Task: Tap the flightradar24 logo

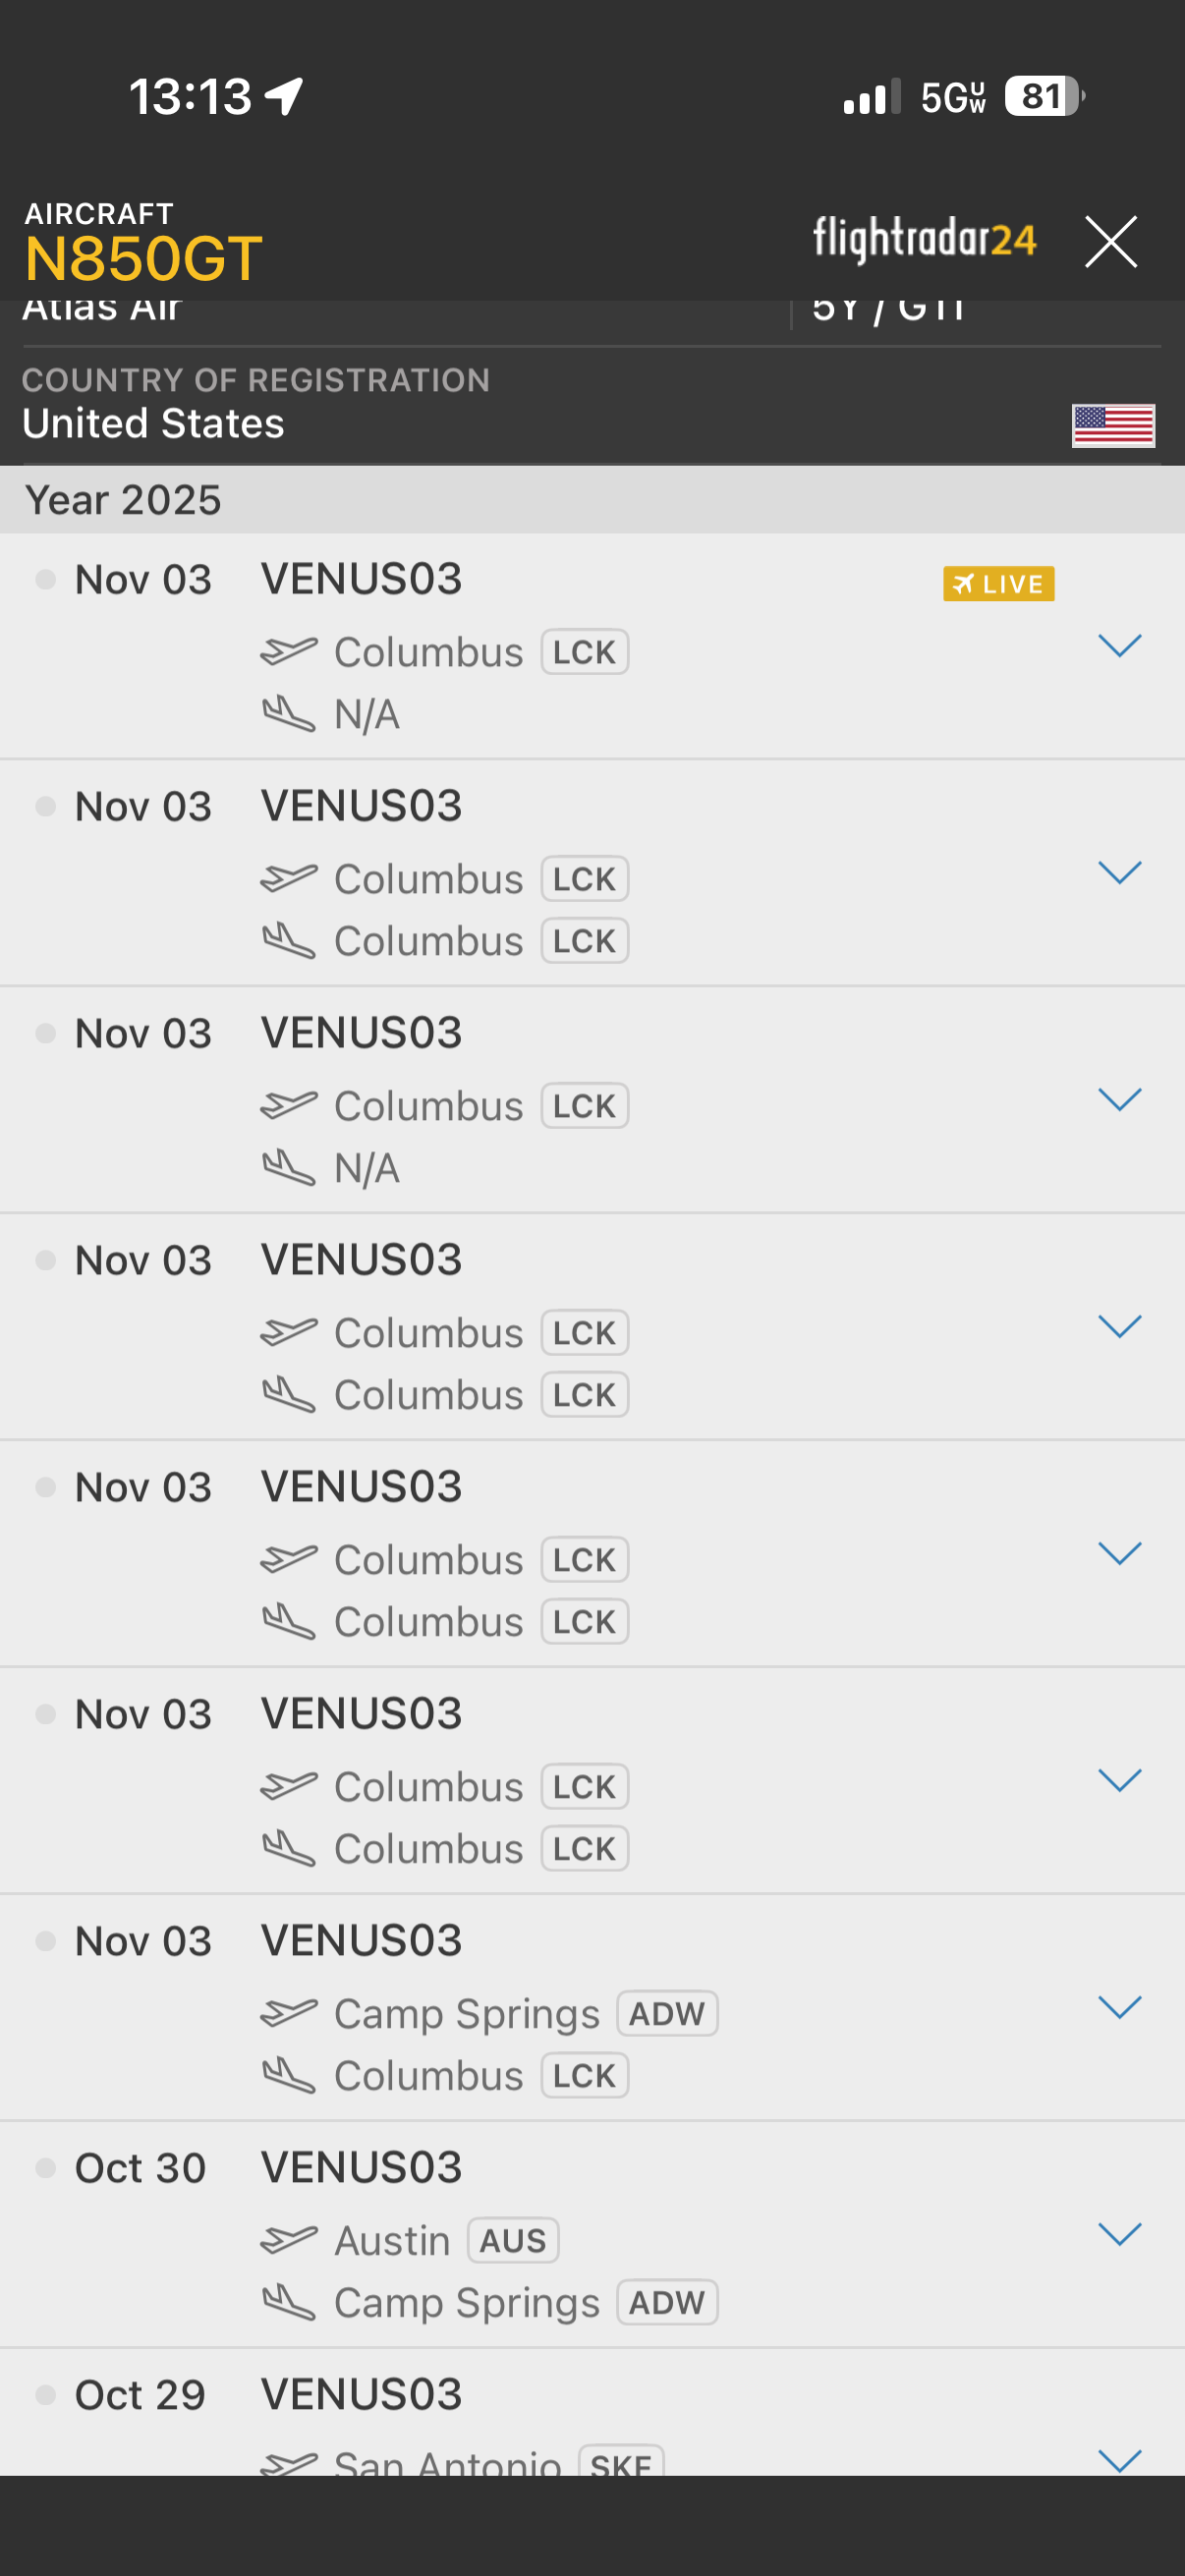Action: coord(924,240)
